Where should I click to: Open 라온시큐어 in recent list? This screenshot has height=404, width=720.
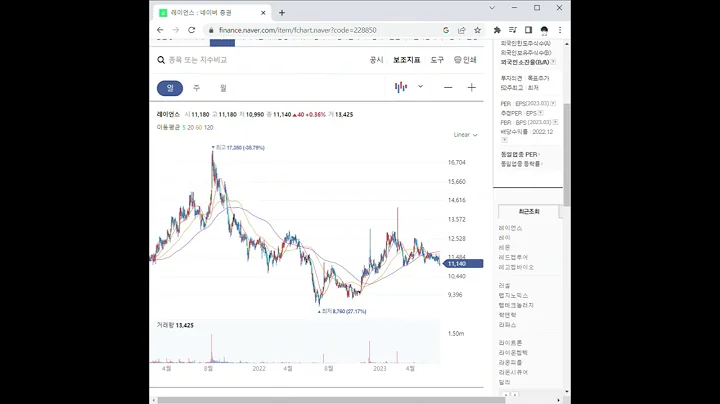coord(513,372)
